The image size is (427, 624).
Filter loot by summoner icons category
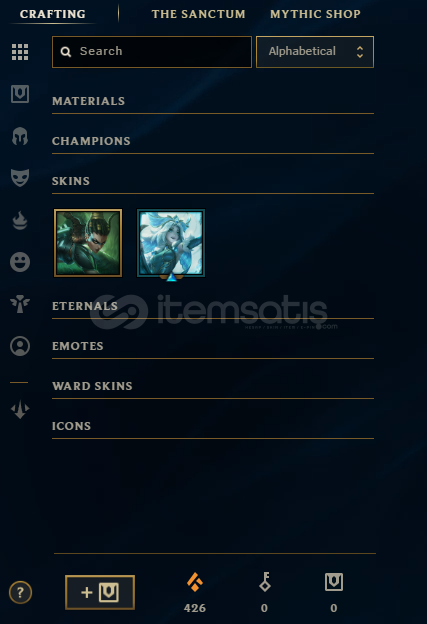click(x=20, y=346)
